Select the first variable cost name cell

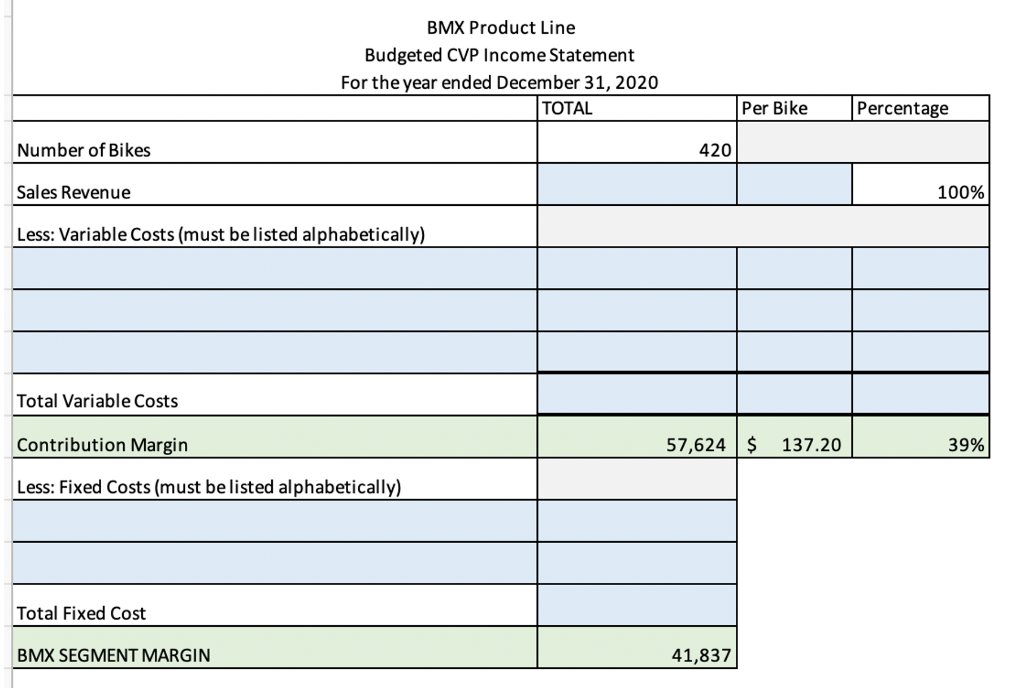275,268
